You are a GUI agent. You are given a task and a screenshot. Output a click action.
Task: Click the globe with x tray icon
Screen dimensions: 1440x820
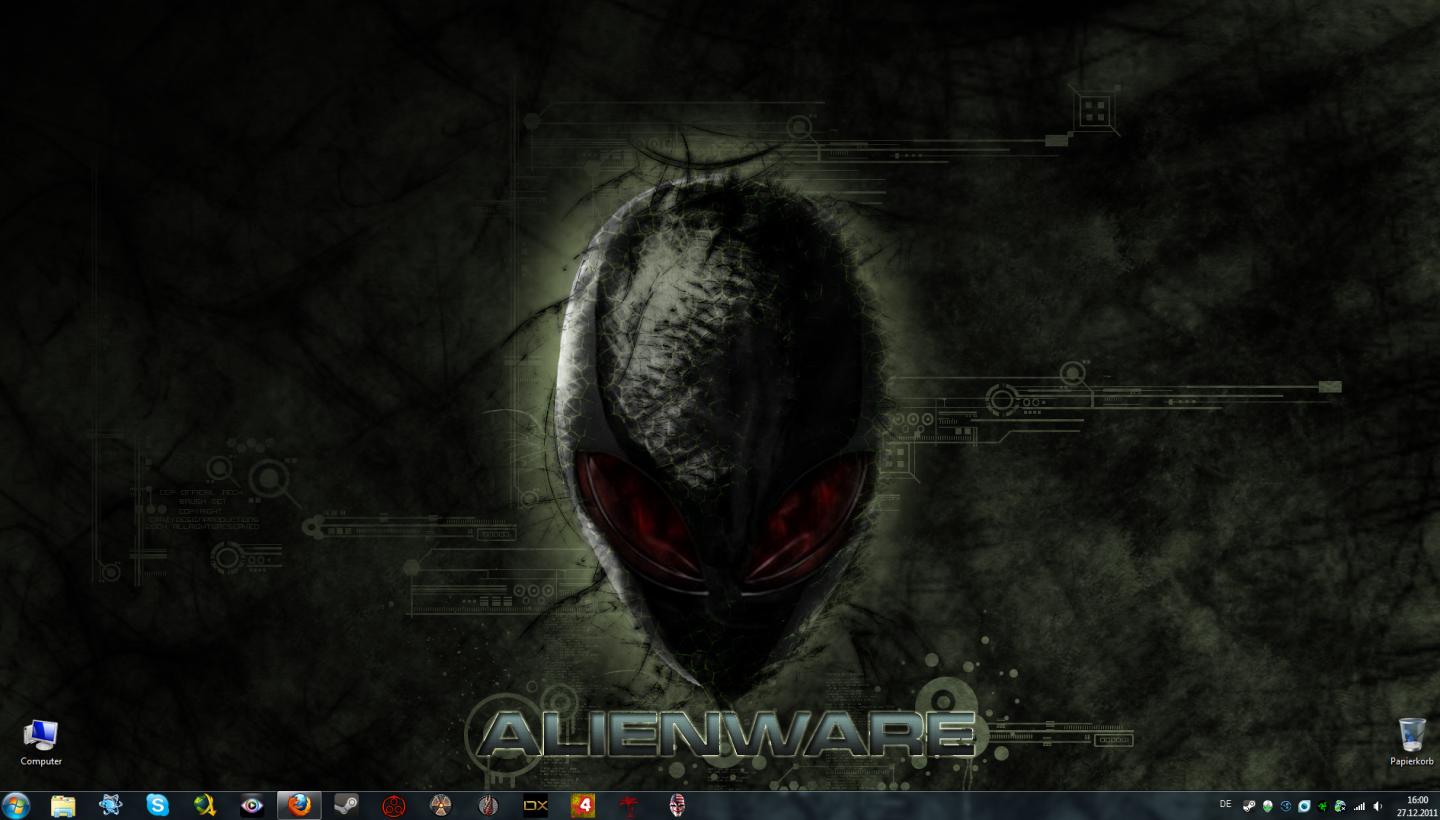[1340, 806]
